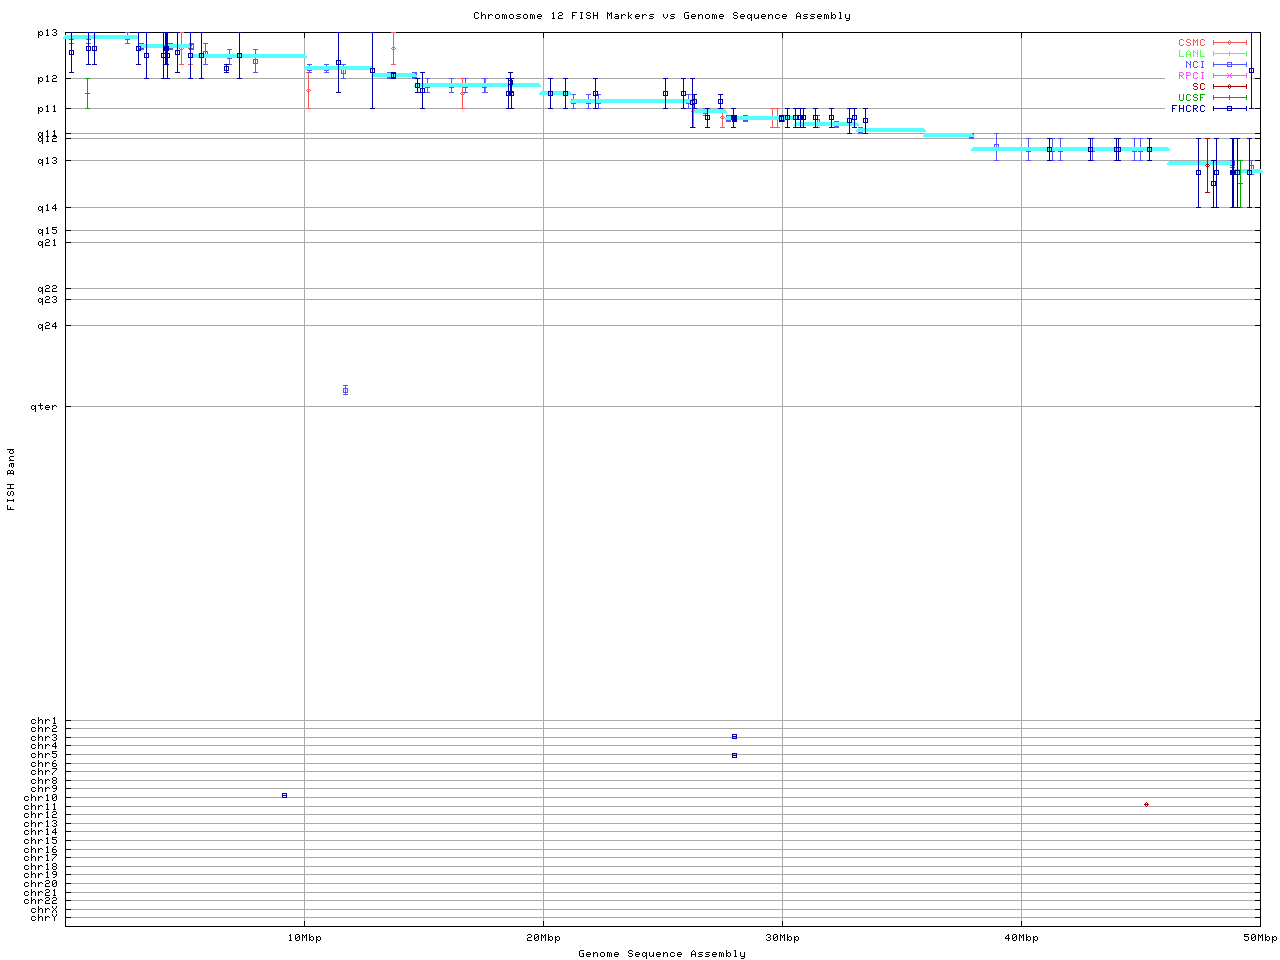Click the blue square marker on the chr3 row

coord(734,736)
